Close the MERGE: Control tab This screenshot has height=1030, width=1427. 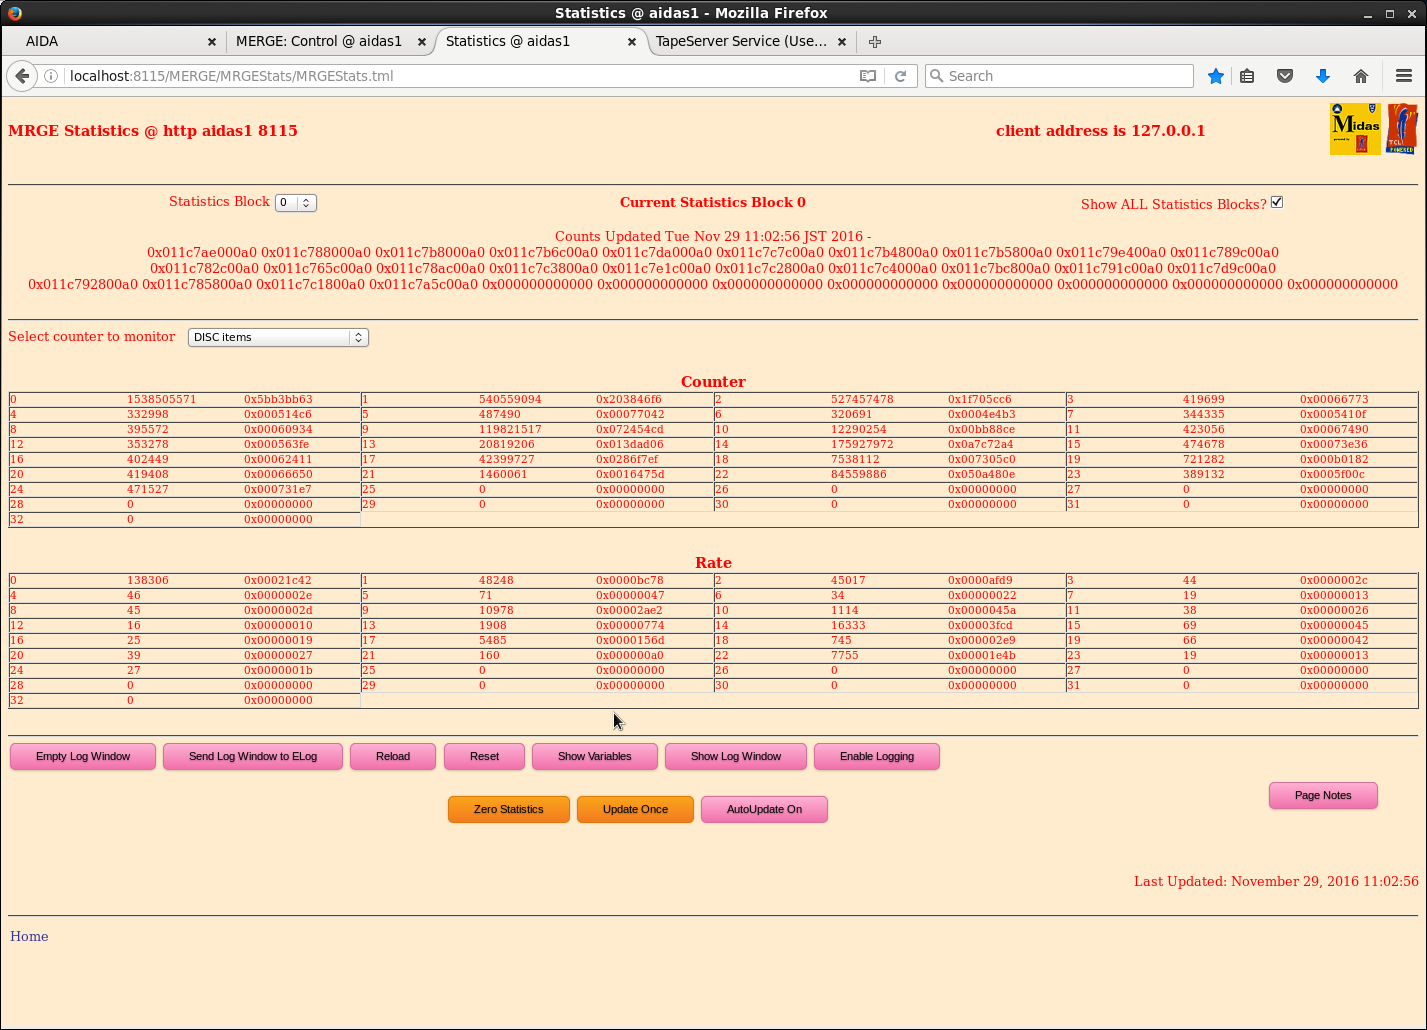point(422,42)
